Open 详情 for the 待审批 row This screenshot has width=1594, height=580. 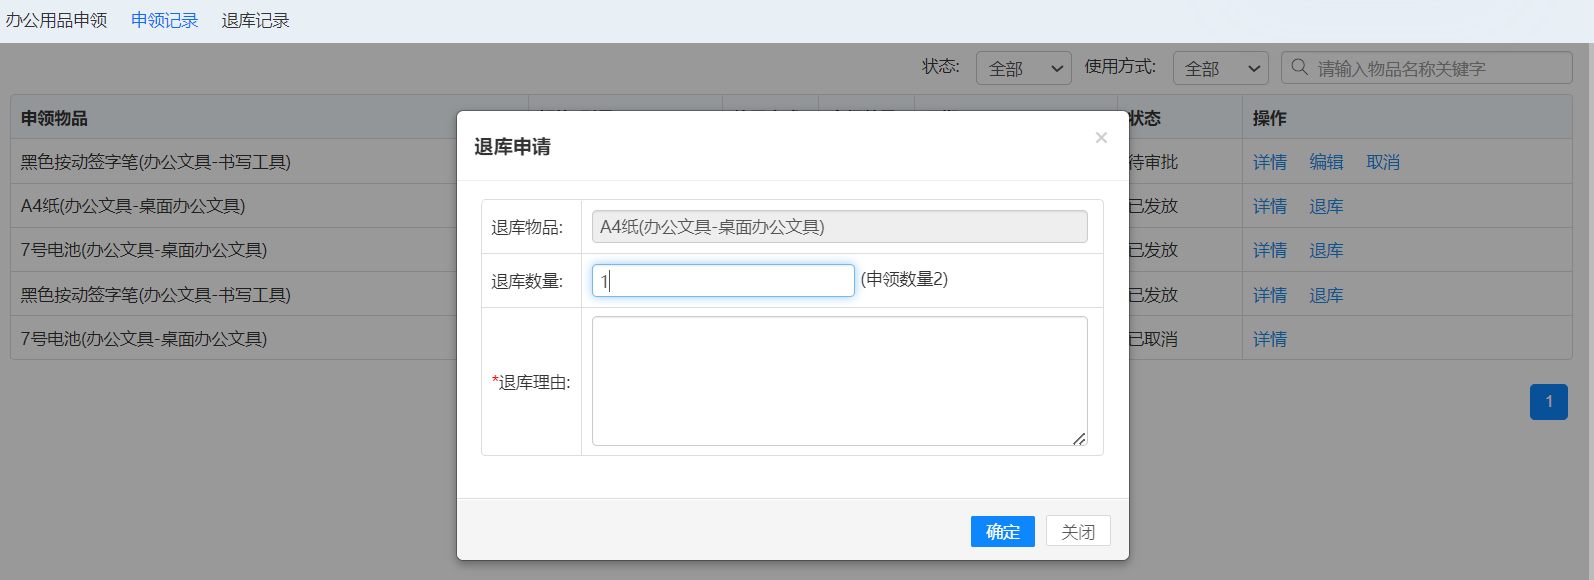point(1269,162)
